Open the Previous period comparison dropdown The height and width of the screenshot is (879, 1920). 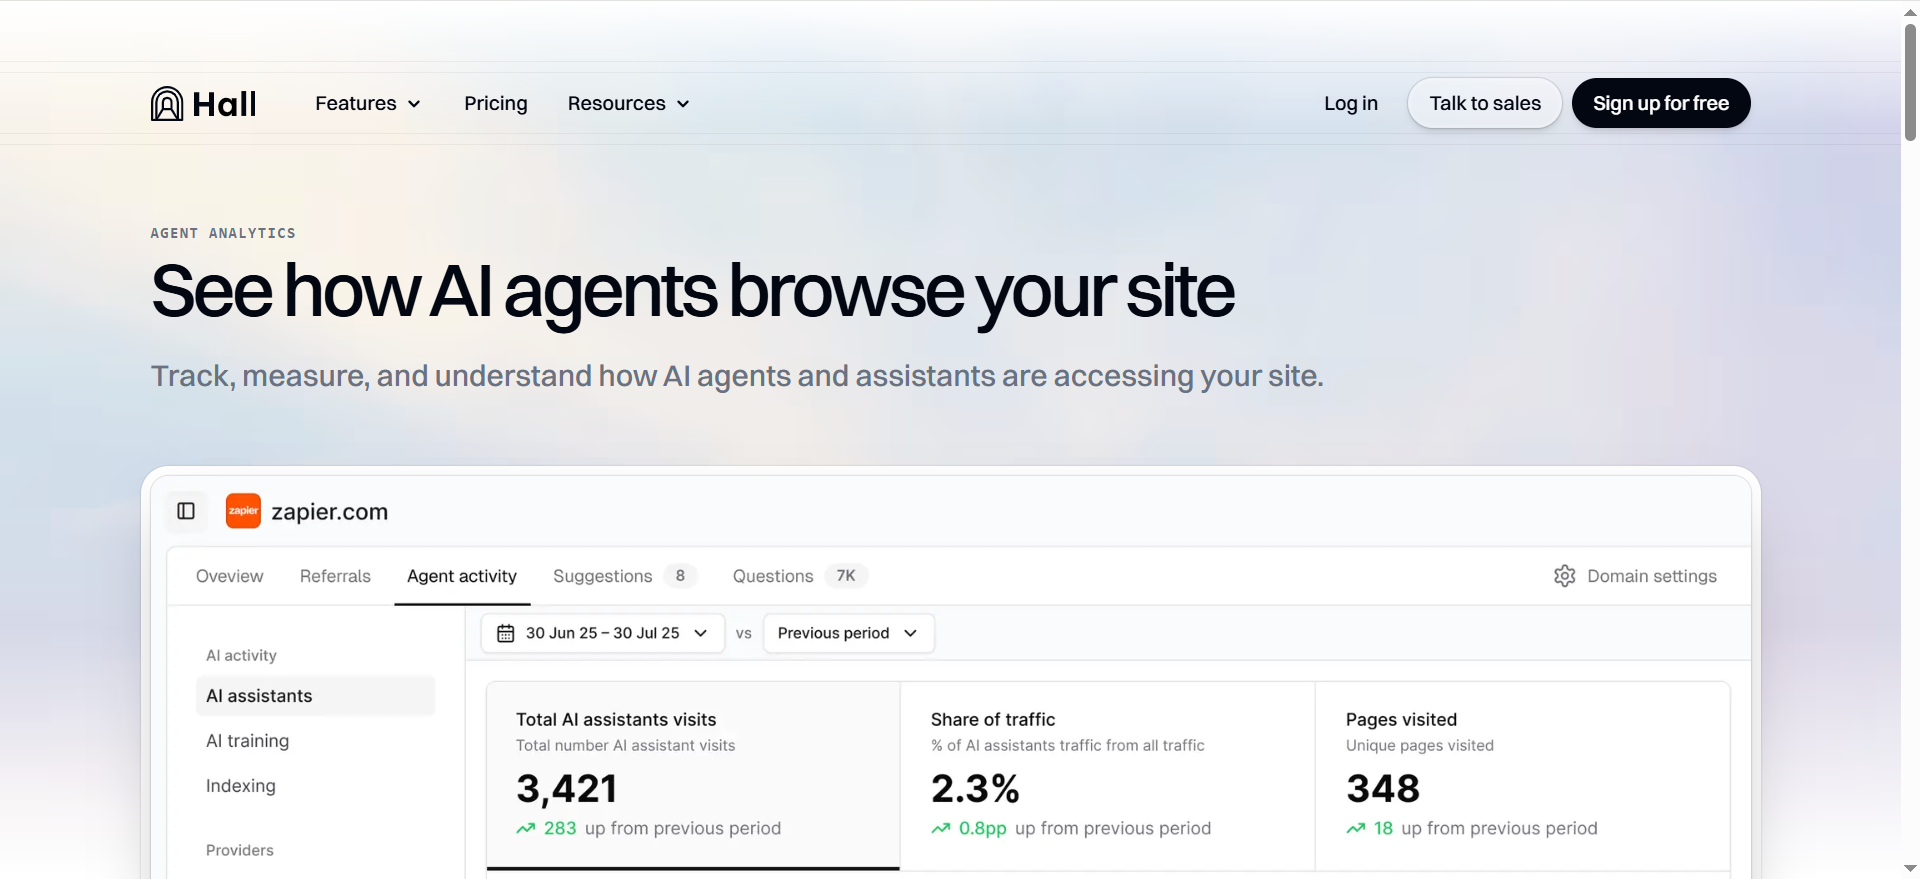pyautogui.click(x=849, y=633)
